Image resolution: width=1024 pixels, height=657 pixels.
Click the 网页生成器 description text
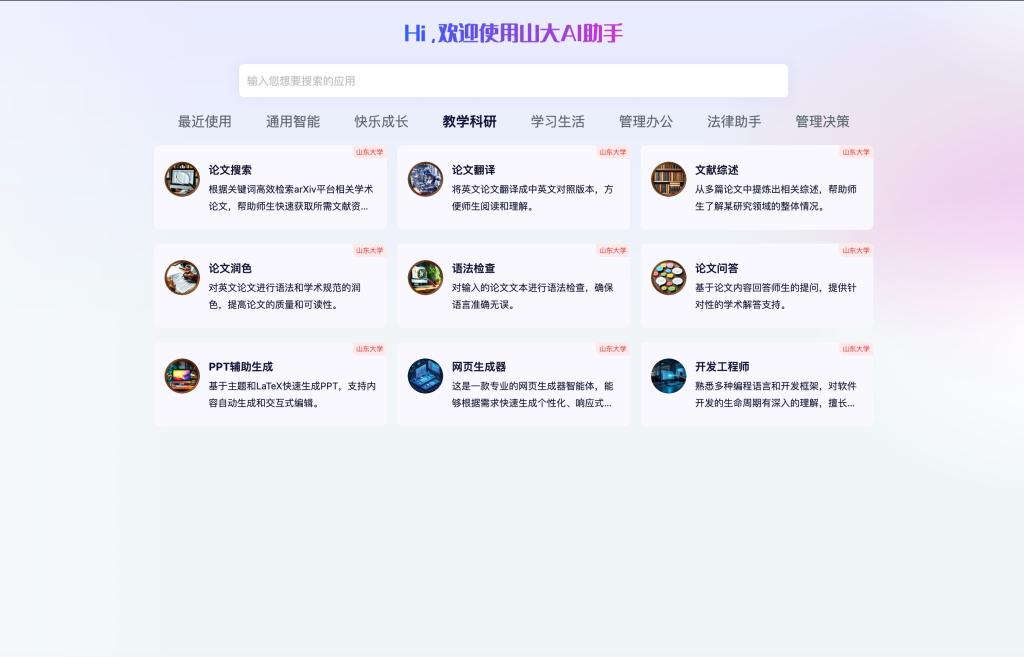coord(533,394)
